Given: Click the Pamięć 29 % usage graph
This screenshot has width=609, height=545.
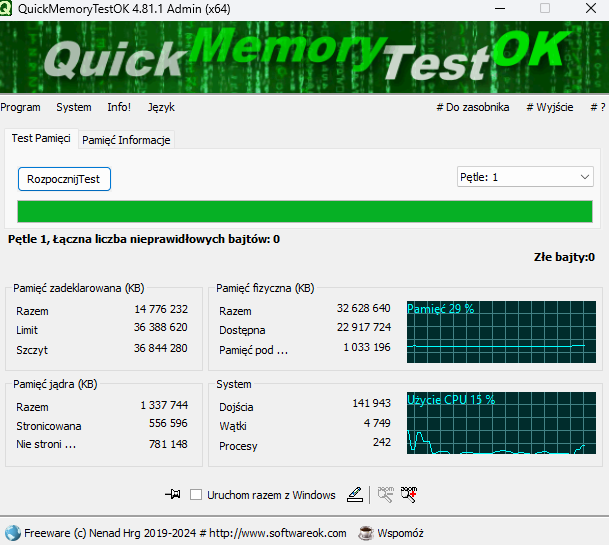Looking at the screenshot, I should point(501,332).
